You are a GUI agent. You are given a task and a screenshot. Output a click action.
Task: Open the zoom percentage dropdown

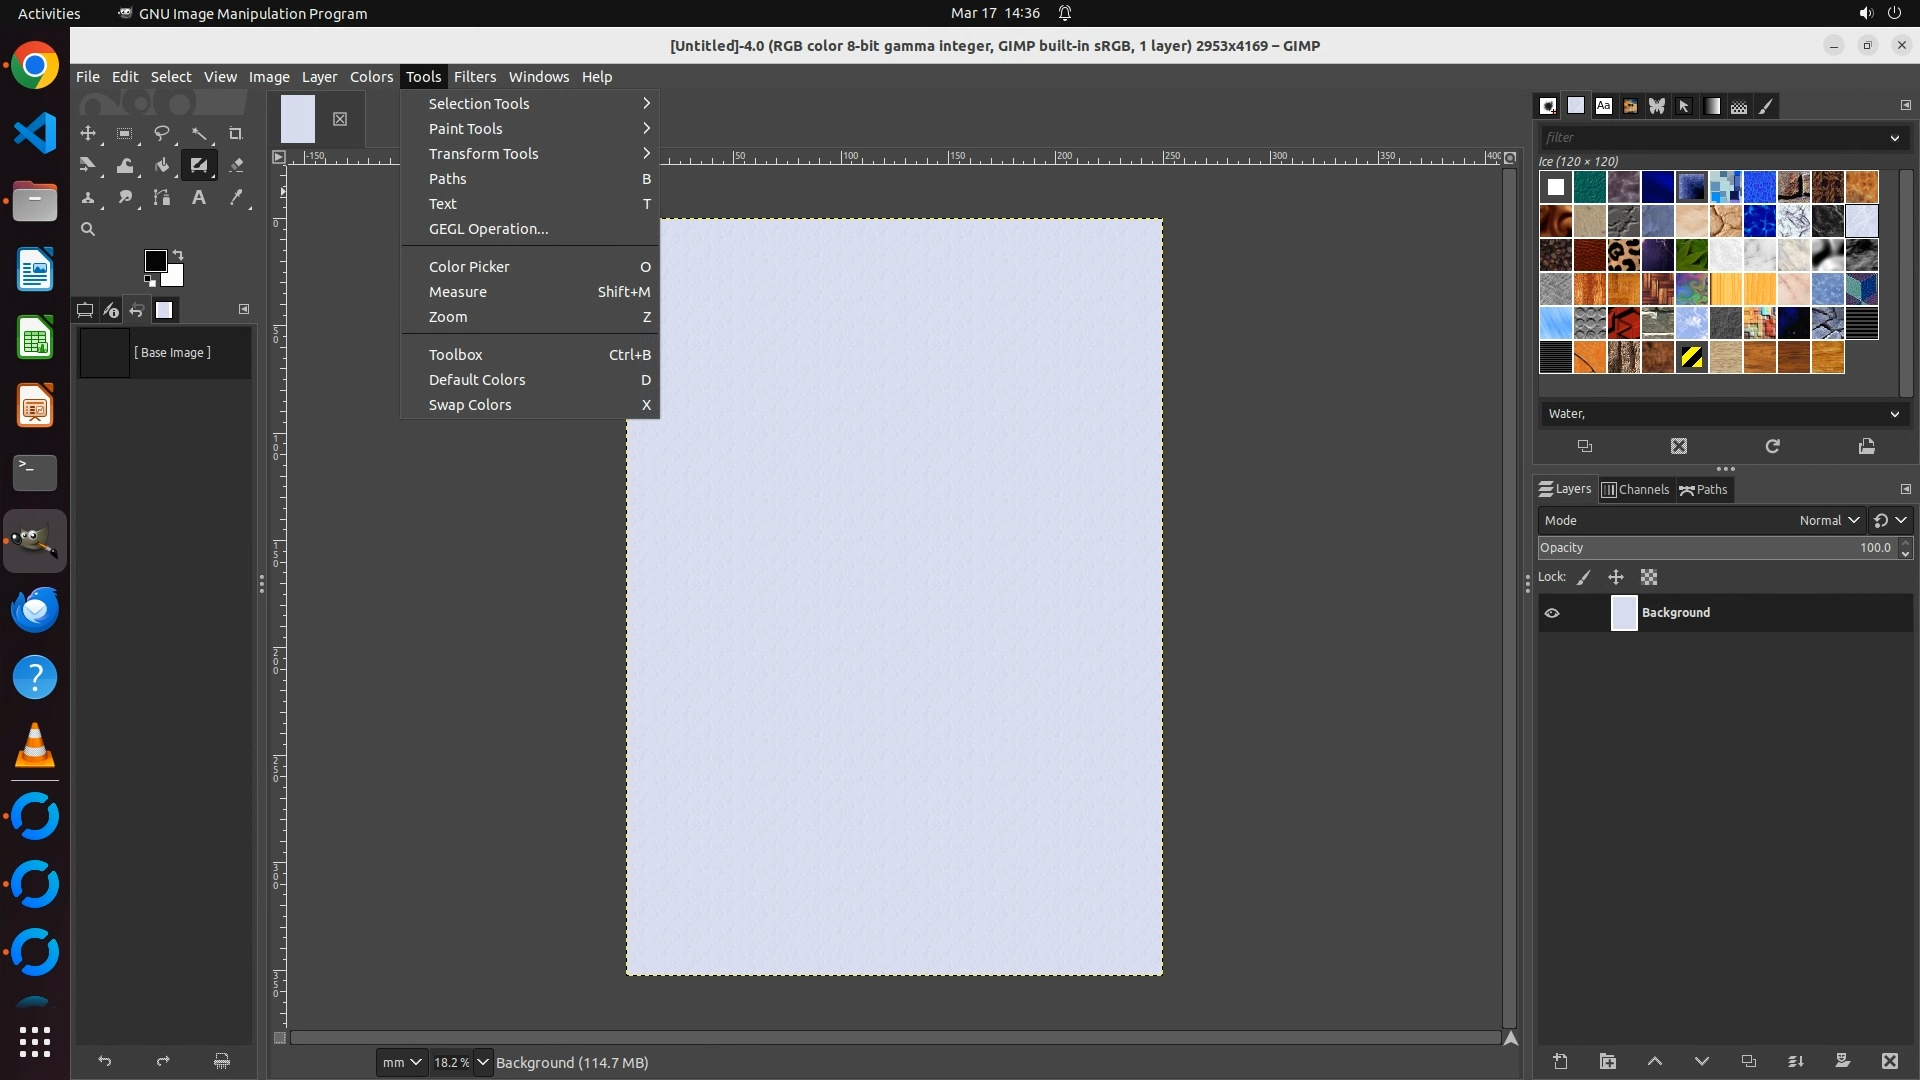483,1062
